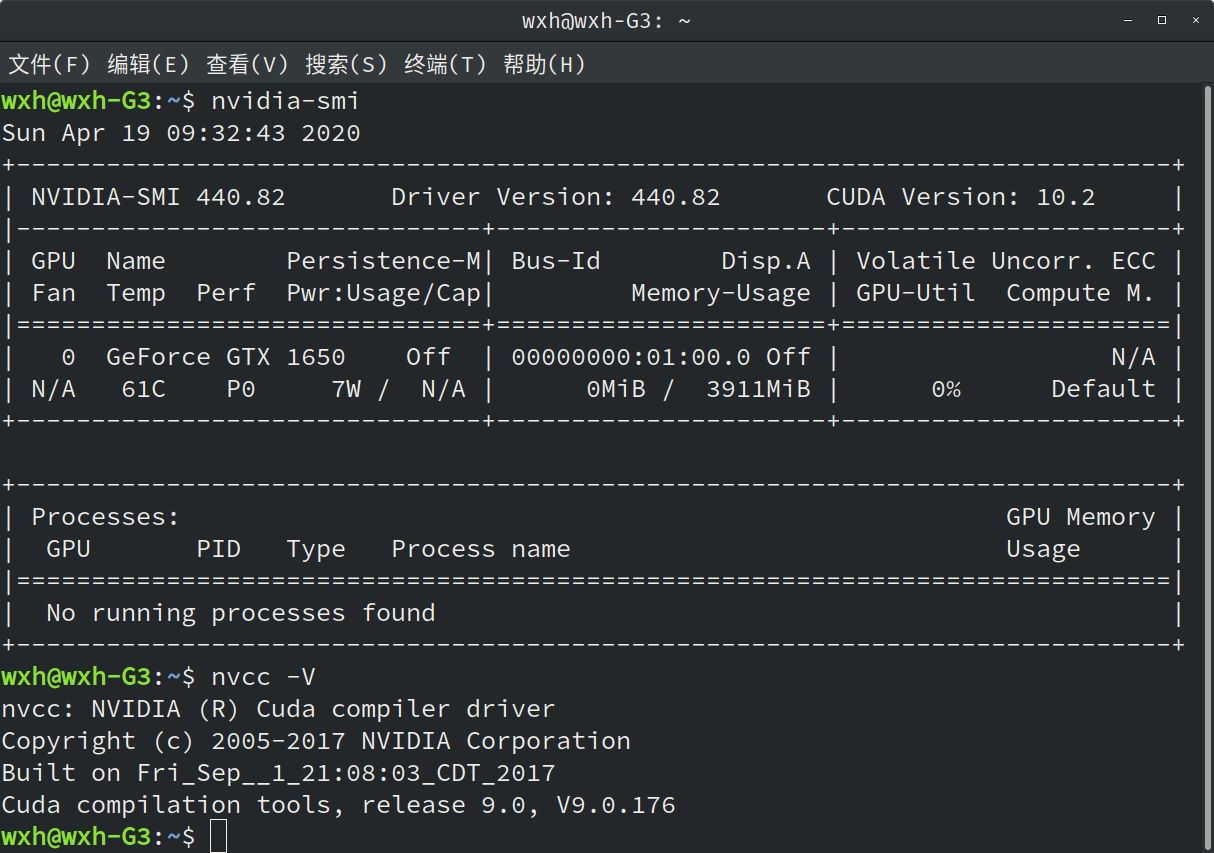Open the 编辑(E) menu

(146, 64)
